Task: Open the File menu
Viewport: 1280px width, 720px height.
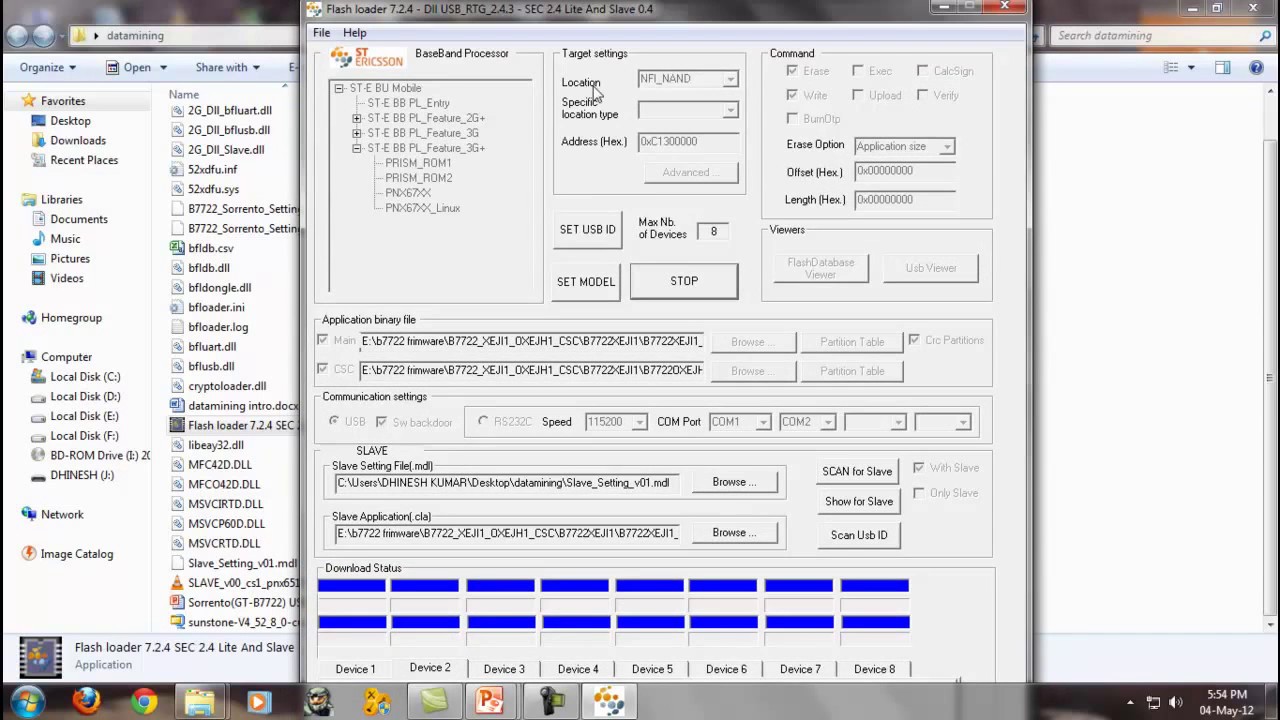Action: (x=321, y=33)
